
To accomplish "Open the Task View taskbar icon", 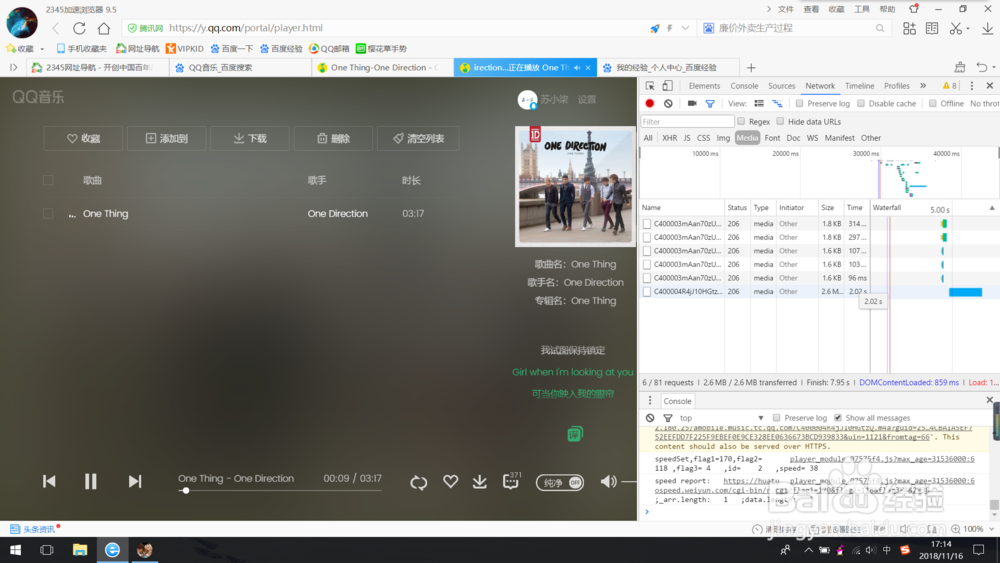I will 47,550.
